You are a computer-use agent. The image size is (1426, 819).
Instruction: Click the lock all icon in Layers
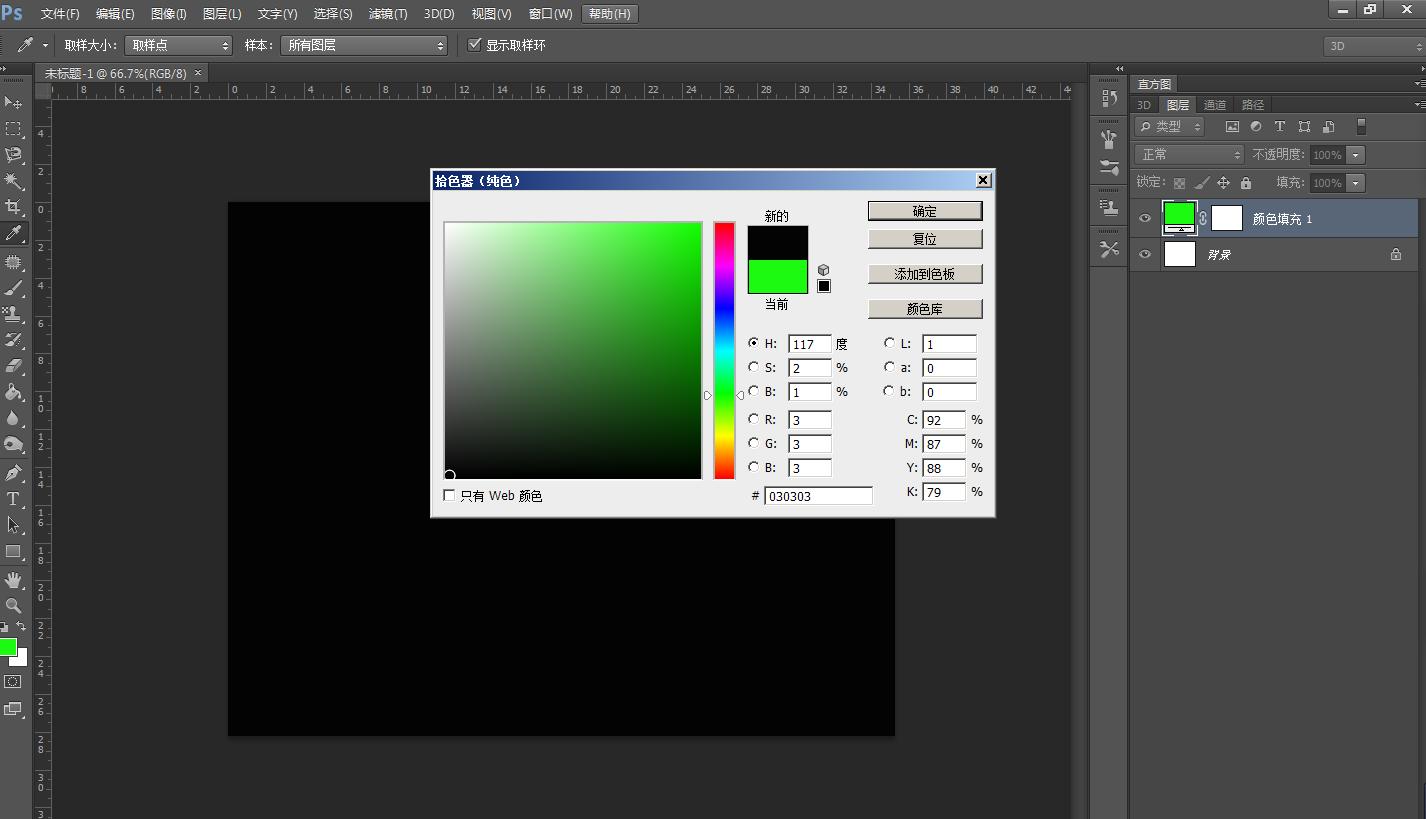coord(1246,183)
